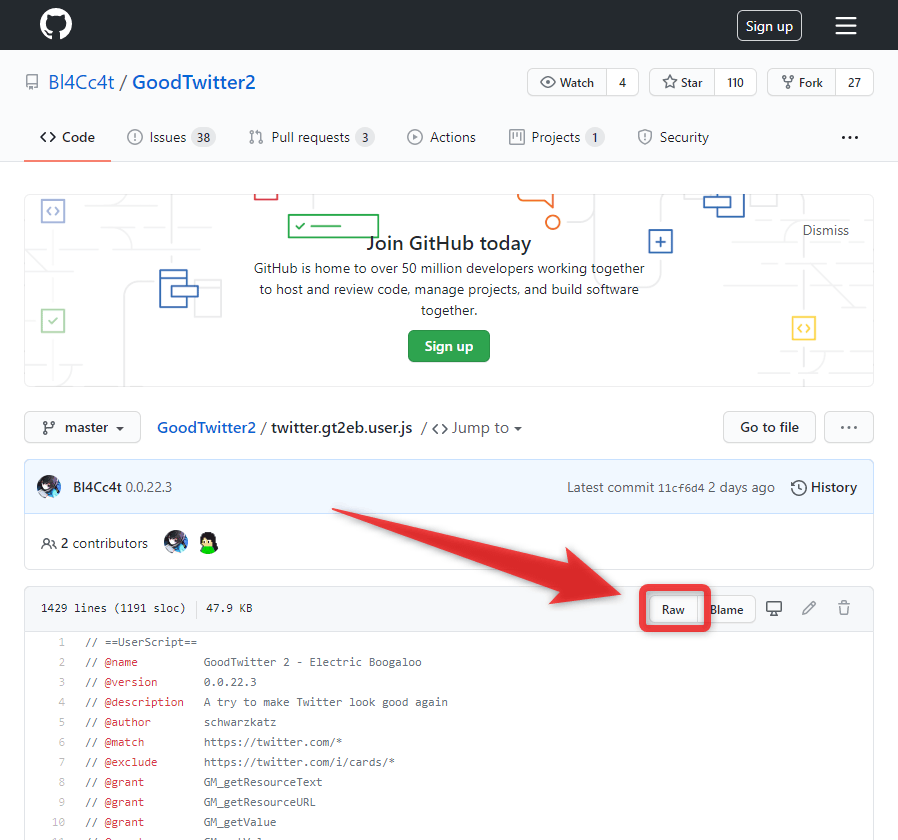Open the Actions tab
The image size is (898, 840).
[x=441, y=137]
